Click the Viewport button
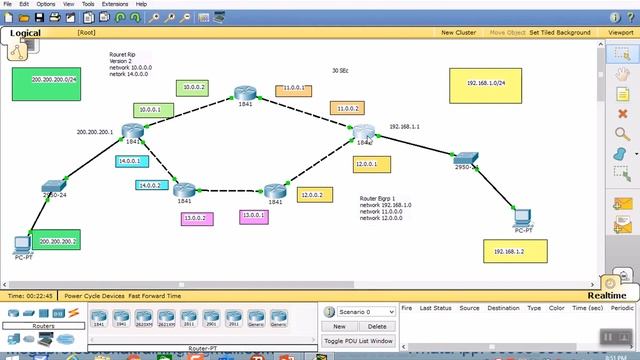The width and height of the screenshot is (640, 360). click(621, 32)
